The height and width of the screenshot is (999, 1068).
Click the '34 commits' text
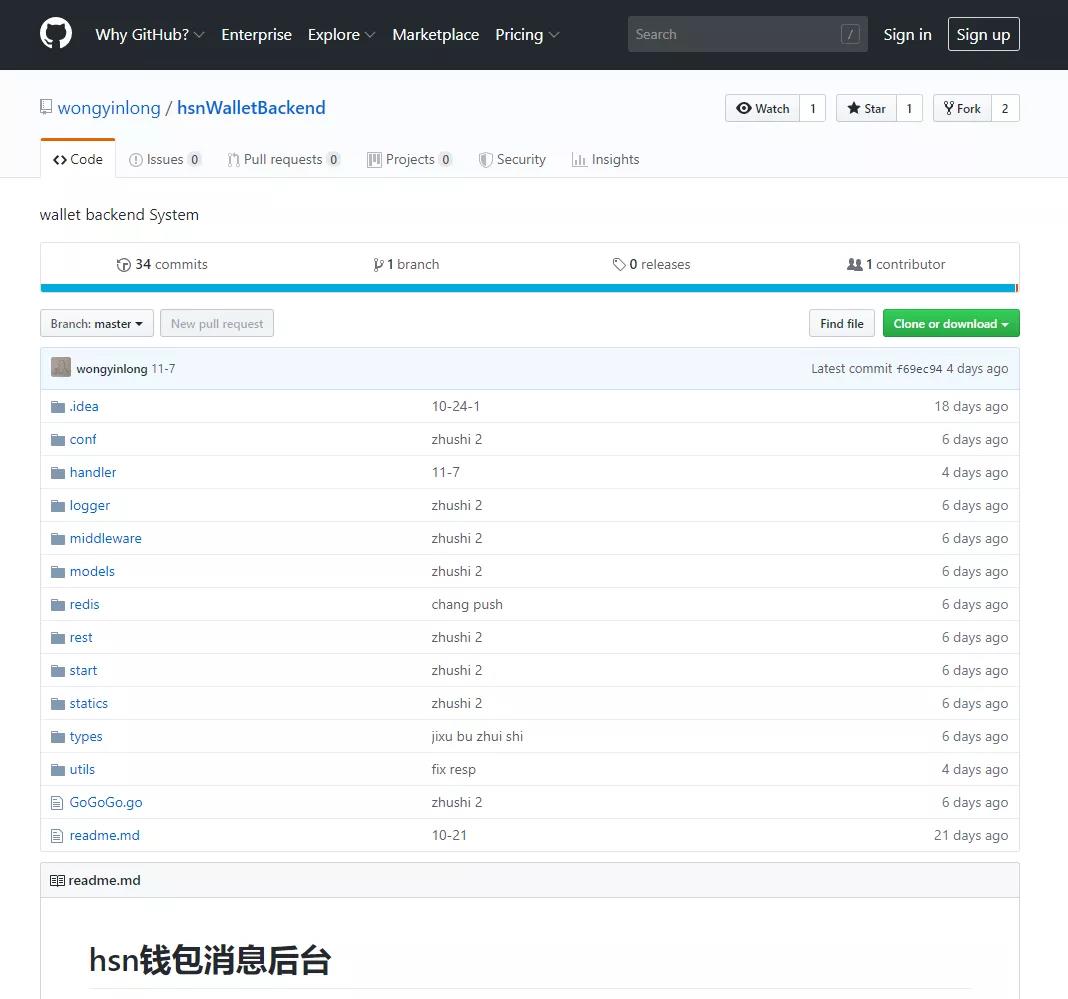tap(171, 264)
